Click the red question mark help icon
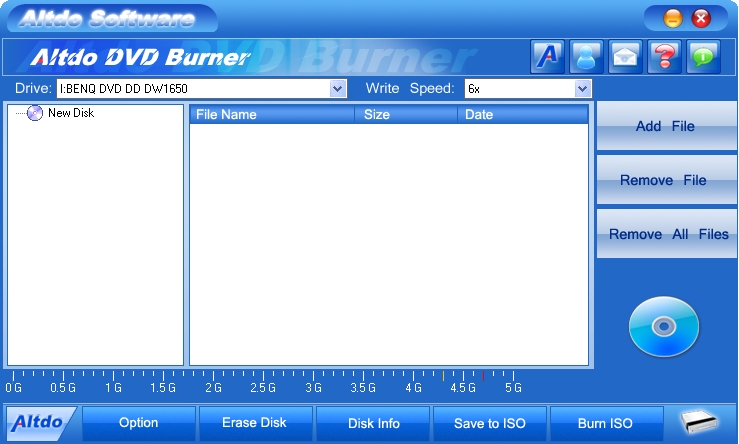Image resolution: width=739 pixels, height=444 pixels. point(665,57)
